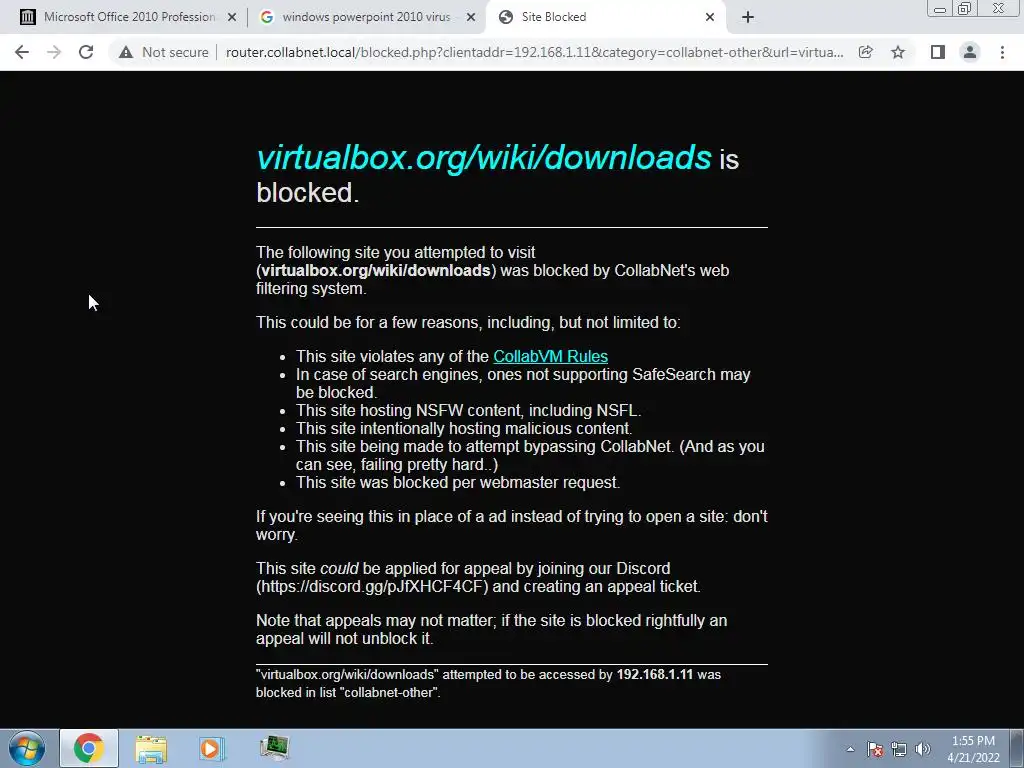Open the Windows Start menu
1024x768 pixels.
(27, 748)
